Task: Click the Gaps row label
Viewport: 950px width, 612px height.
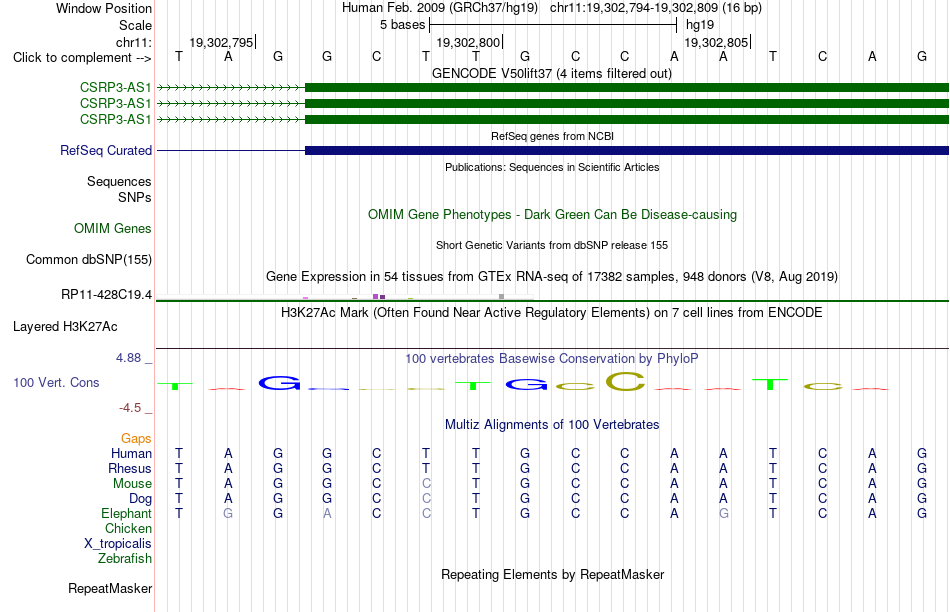Action: 136,438
